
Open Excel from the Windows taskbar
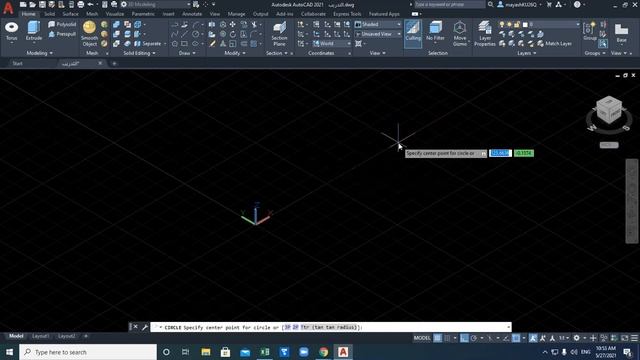coord(265,352)
